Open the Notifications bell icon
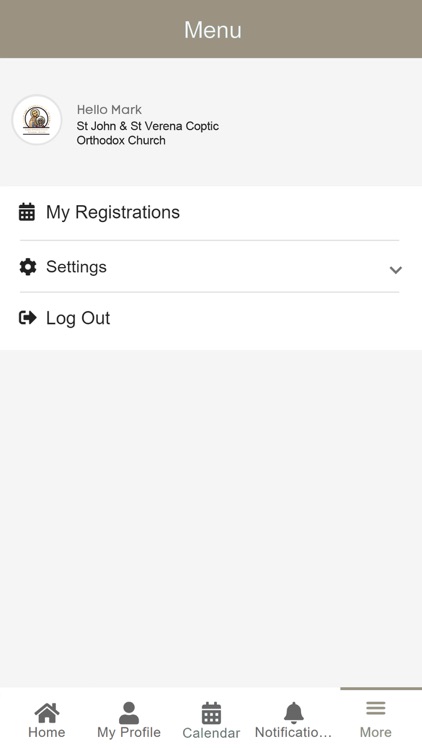This screenshot has width=422, height=750. pos(294,713)
